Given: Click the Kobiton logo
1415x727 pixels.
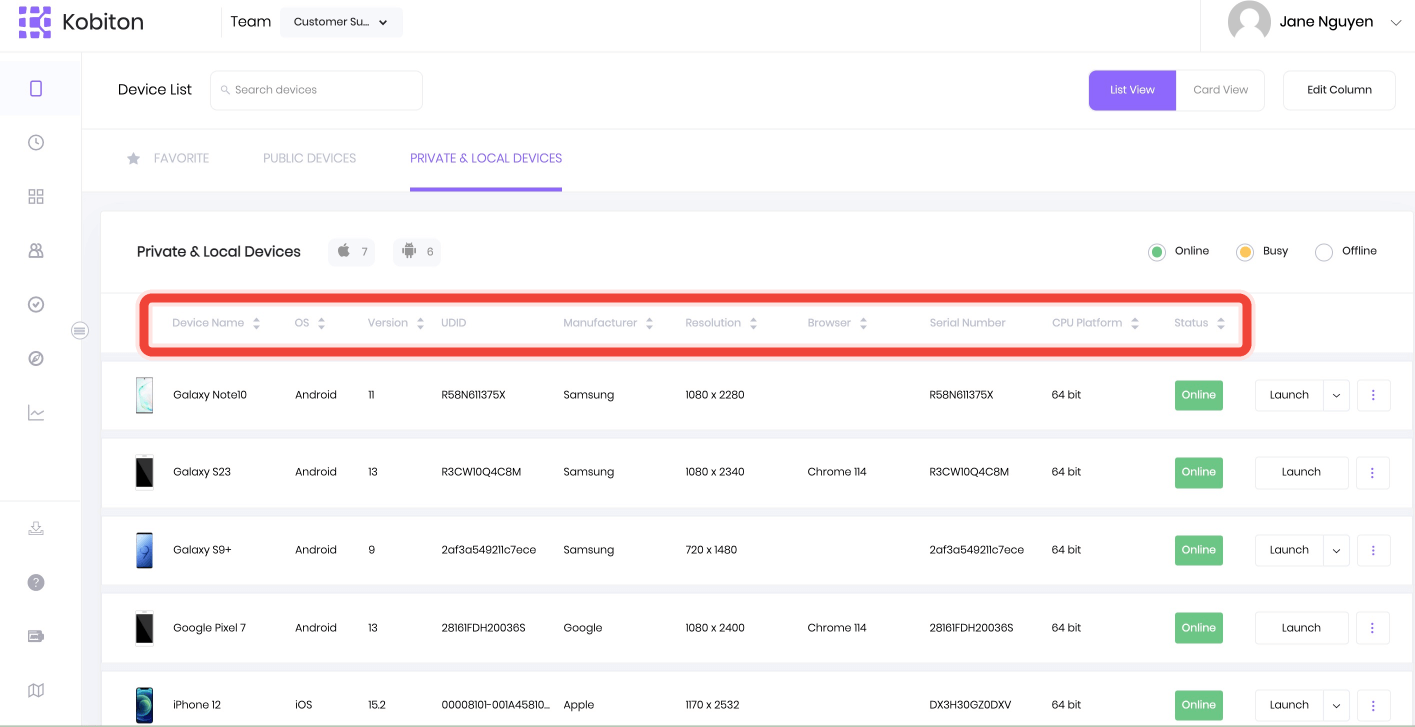Looking at the screenshot, I should [x=81, y=22].
